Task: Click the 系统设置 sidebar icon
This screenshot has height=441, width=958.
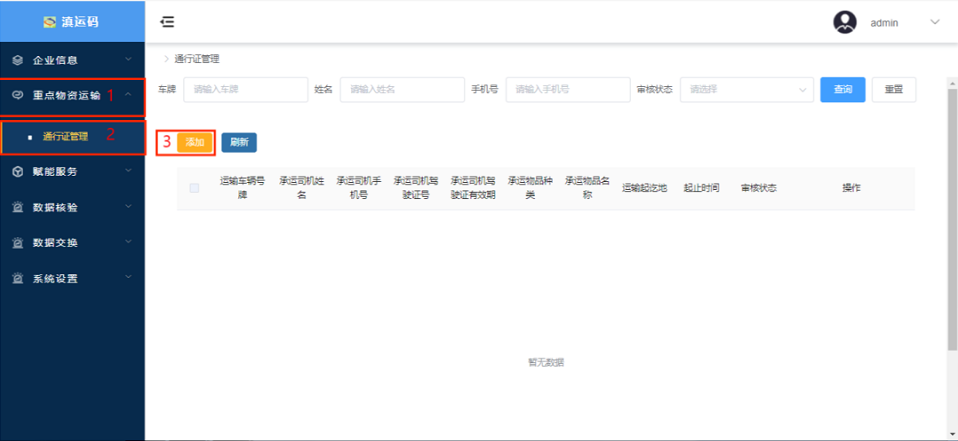Action: (x=17, y=279)
